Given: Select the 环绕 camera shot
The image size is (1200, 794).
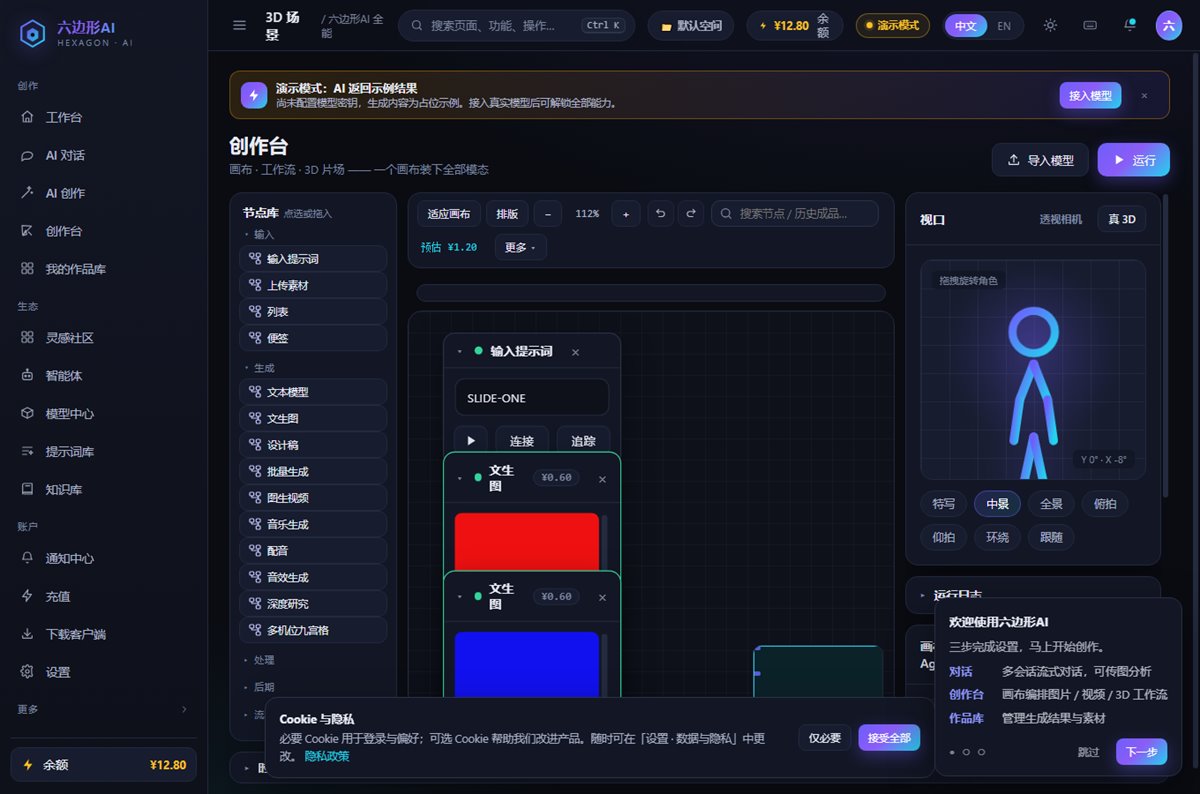Looking at the screenshot, I should 997,537.
